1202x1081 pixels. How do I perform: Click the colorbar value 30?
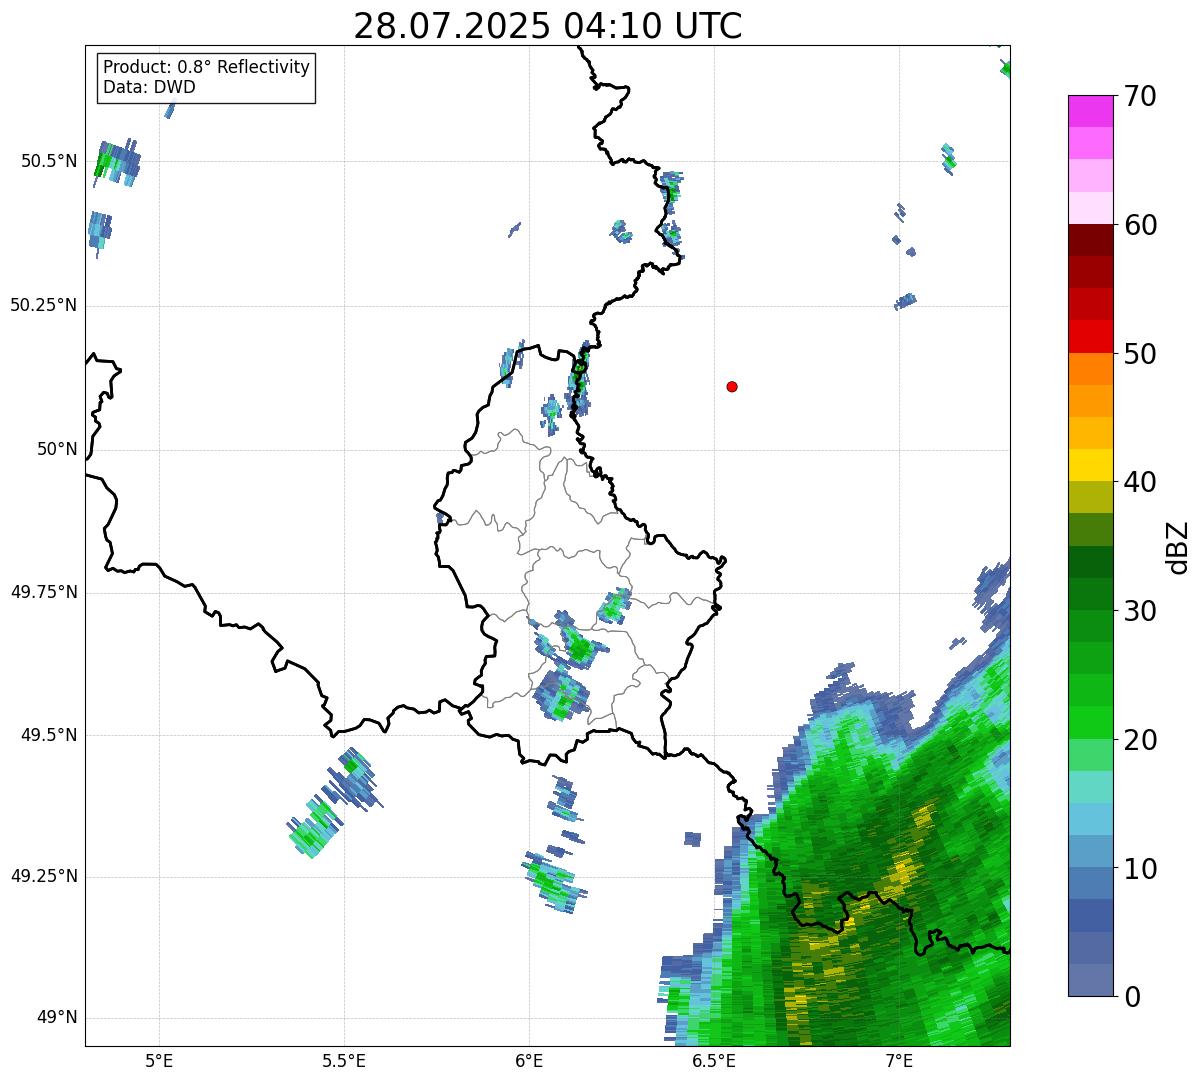1140,611
